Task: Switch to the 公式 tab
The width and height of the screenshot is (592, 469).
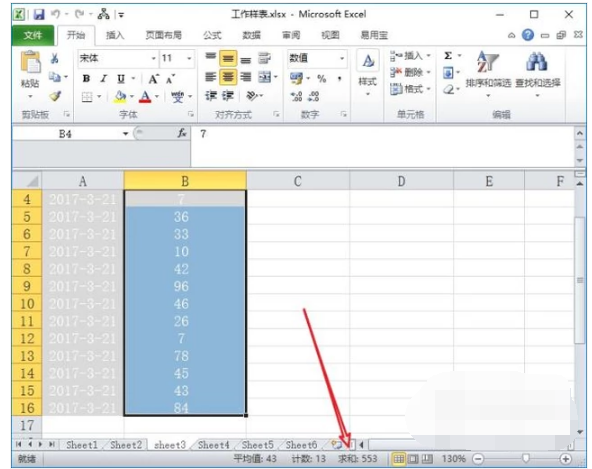Action: 212,35
